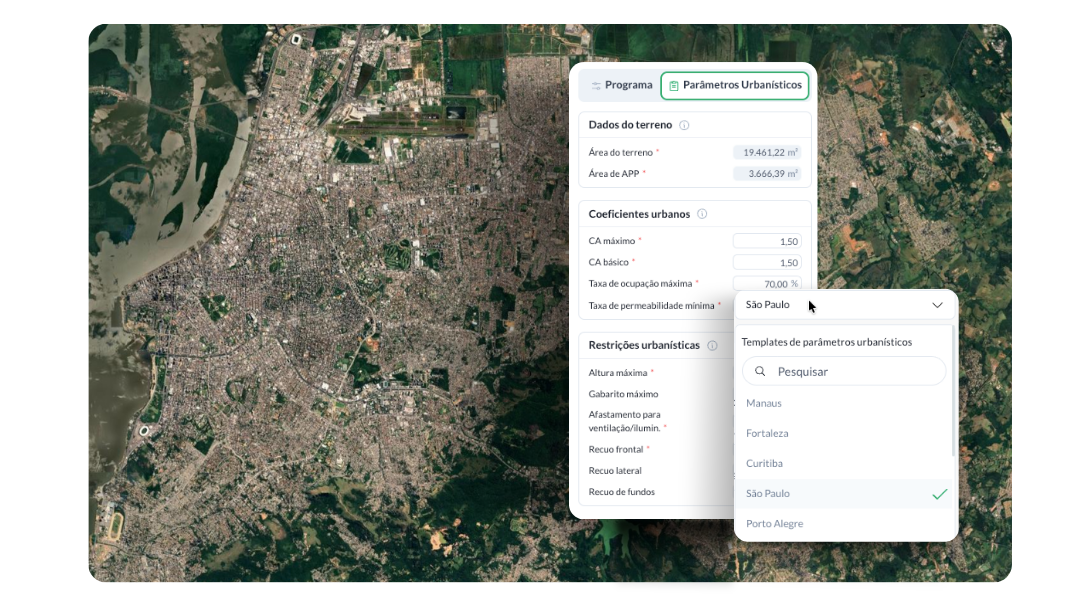Pick the Curitiba template option
The width and height of the screenshot is (1080, 608).
point(764,463)
